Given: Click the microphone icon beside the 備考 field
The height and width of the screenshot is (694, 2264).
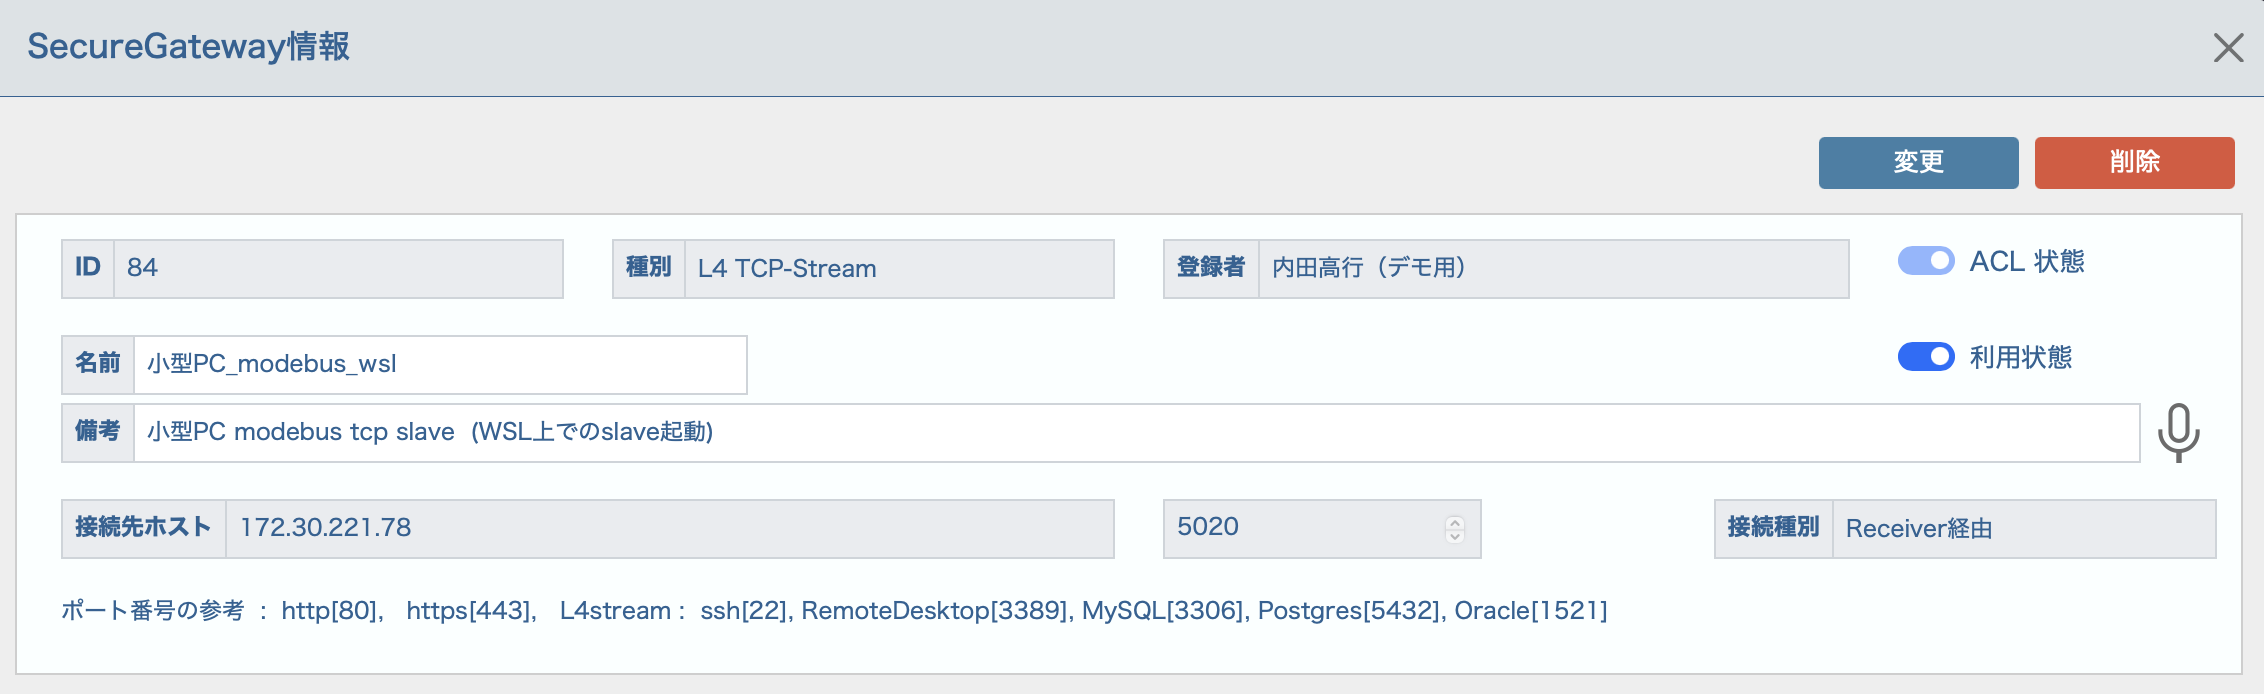Looking at the screenshot, I should [2178, 433].
